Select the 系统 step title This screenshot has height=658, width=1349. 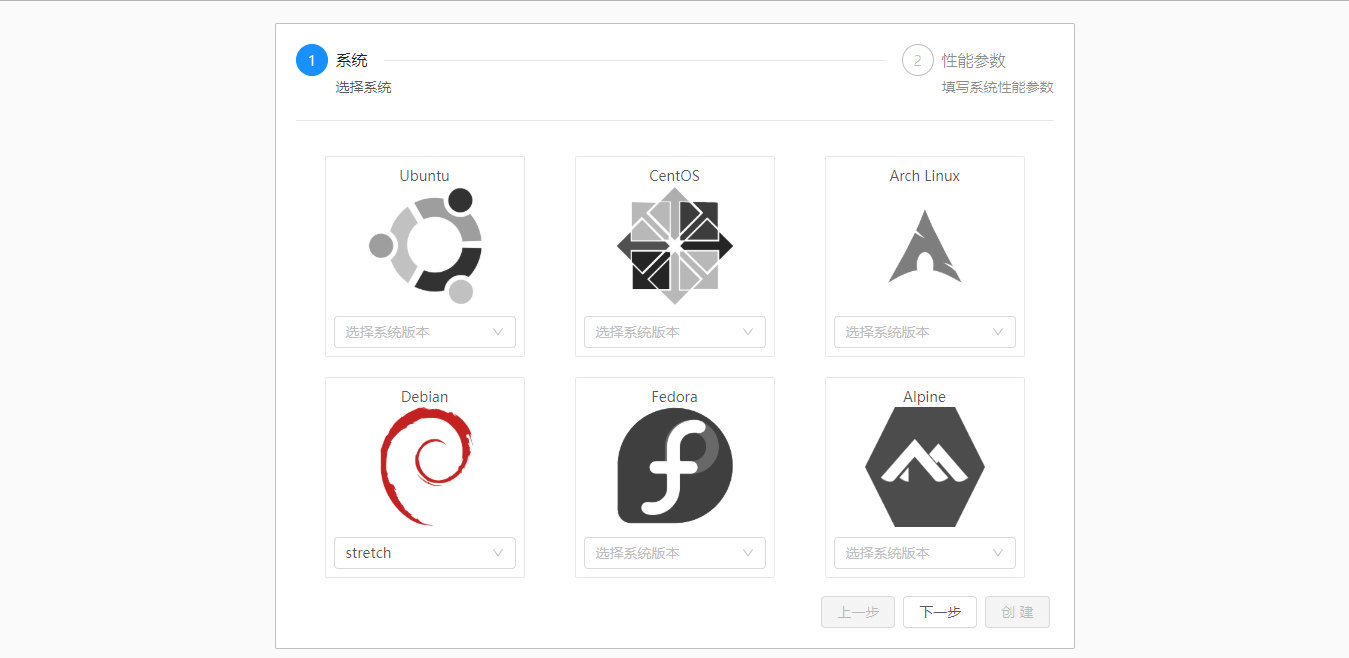pos(352,60)
